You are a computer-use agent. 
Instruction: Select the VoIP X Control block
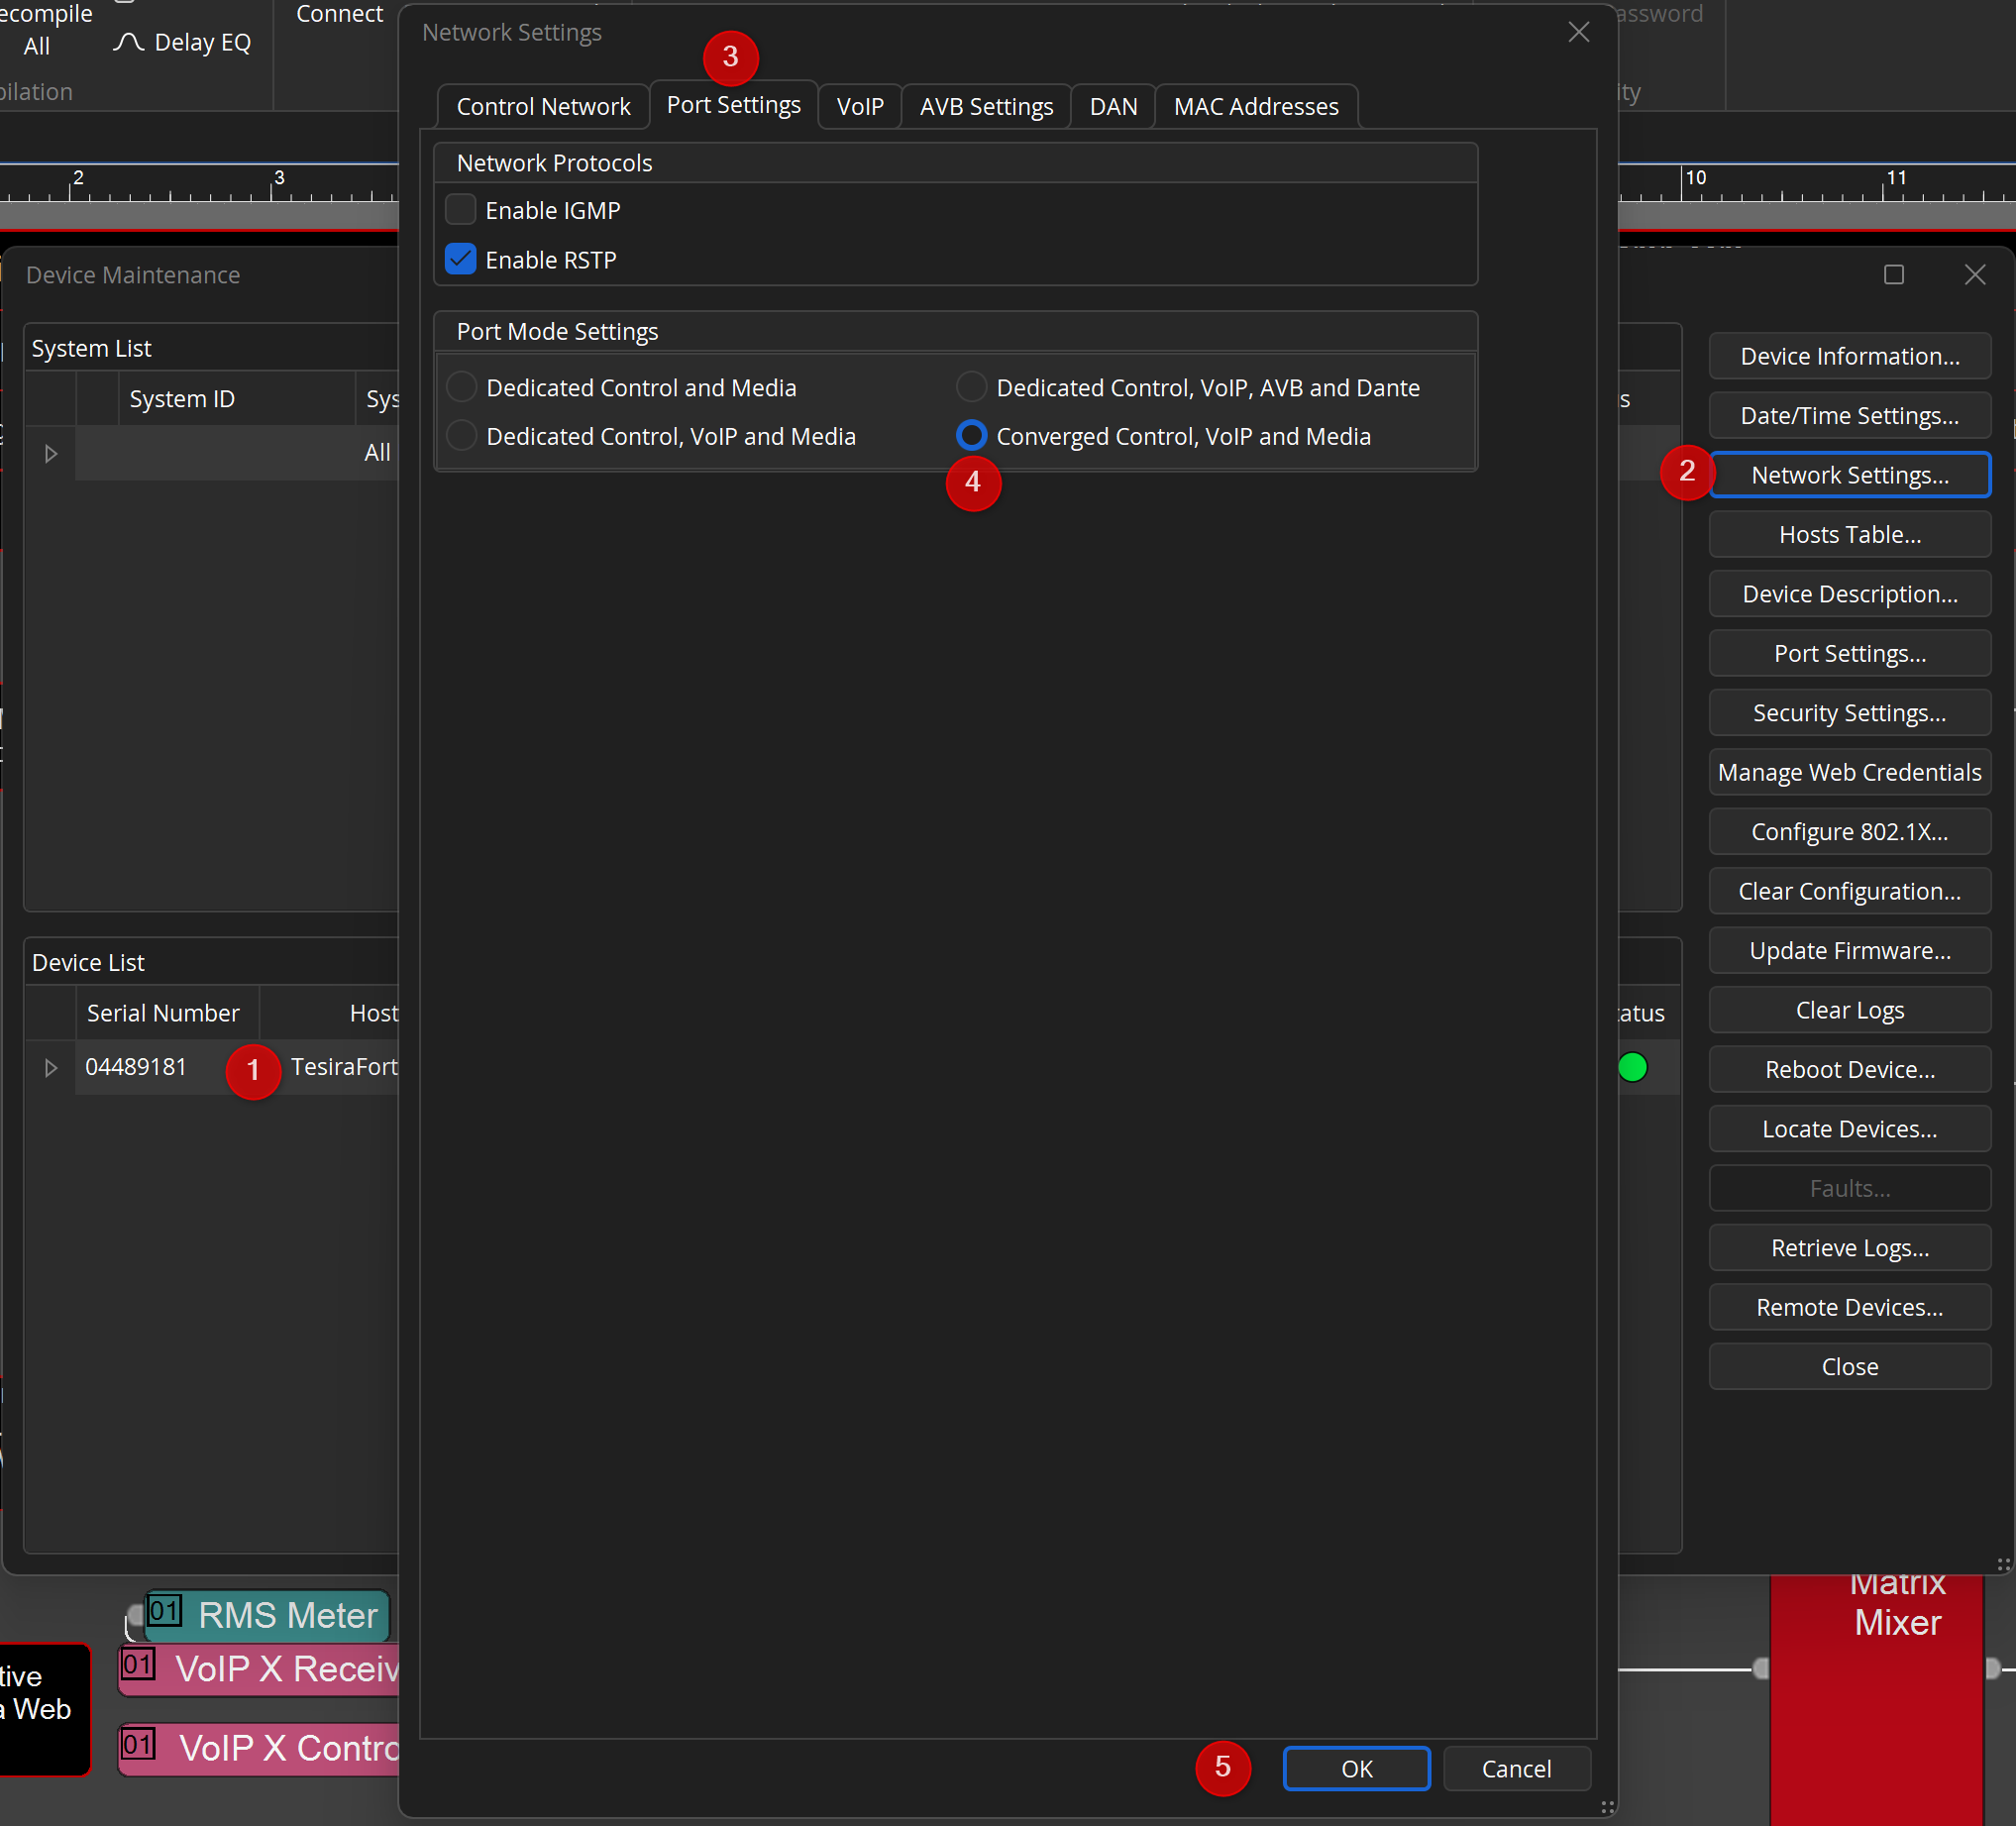(260, 1749)
